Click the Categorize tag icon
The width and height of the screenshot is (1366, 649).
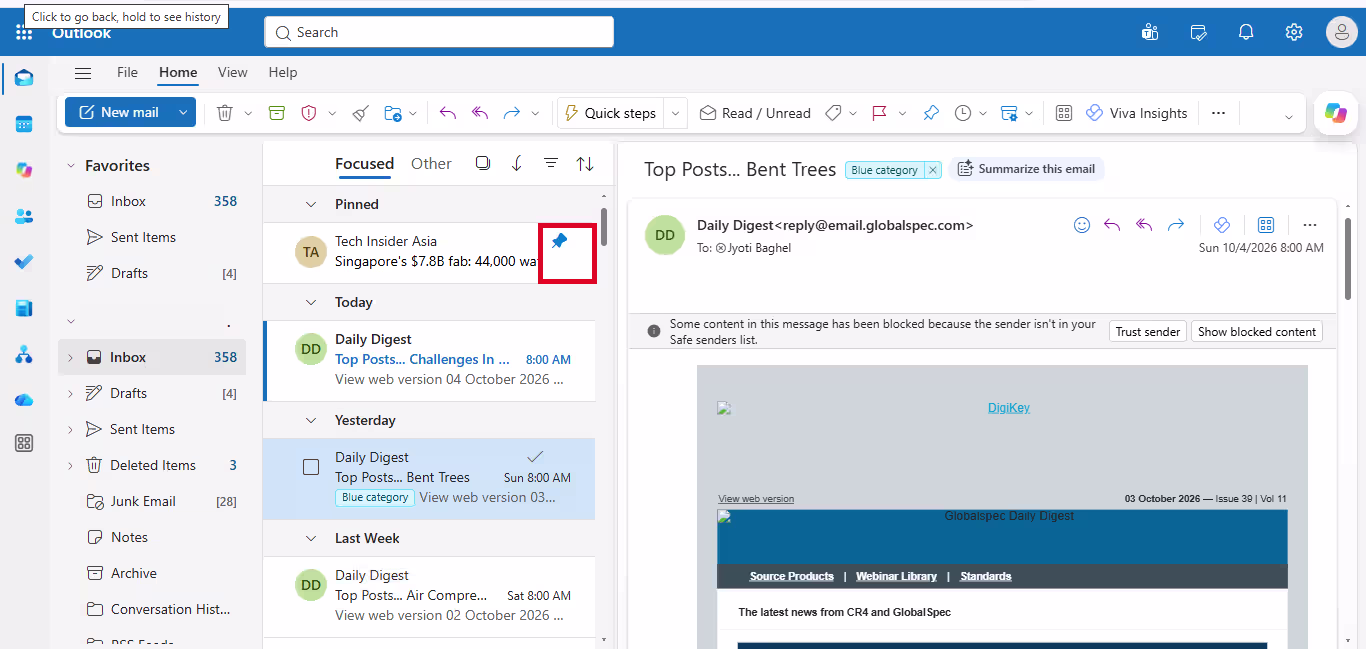[x=833, y=113]
